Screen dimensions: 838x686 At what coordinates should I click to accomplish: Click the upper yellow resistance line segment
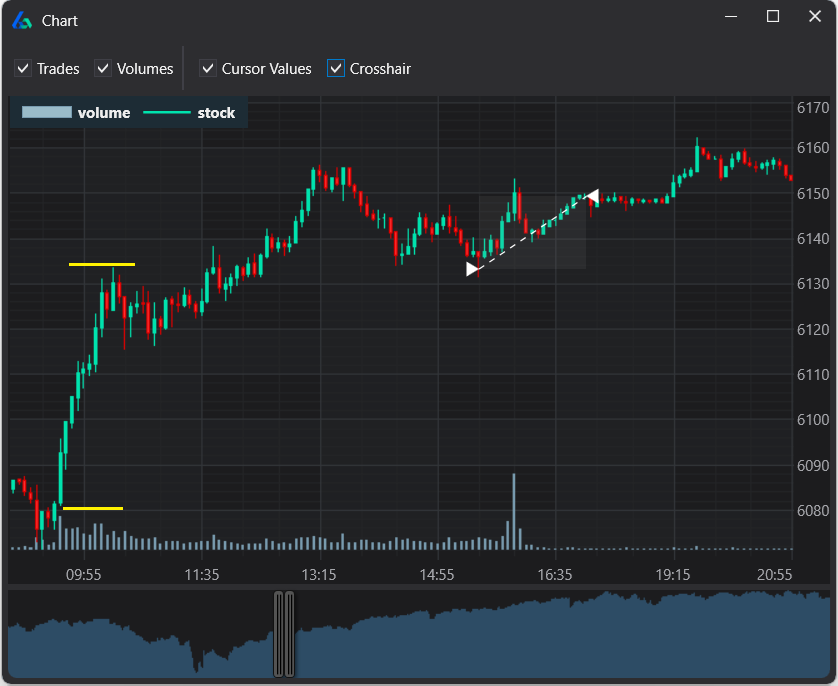[x=101, y=264]
